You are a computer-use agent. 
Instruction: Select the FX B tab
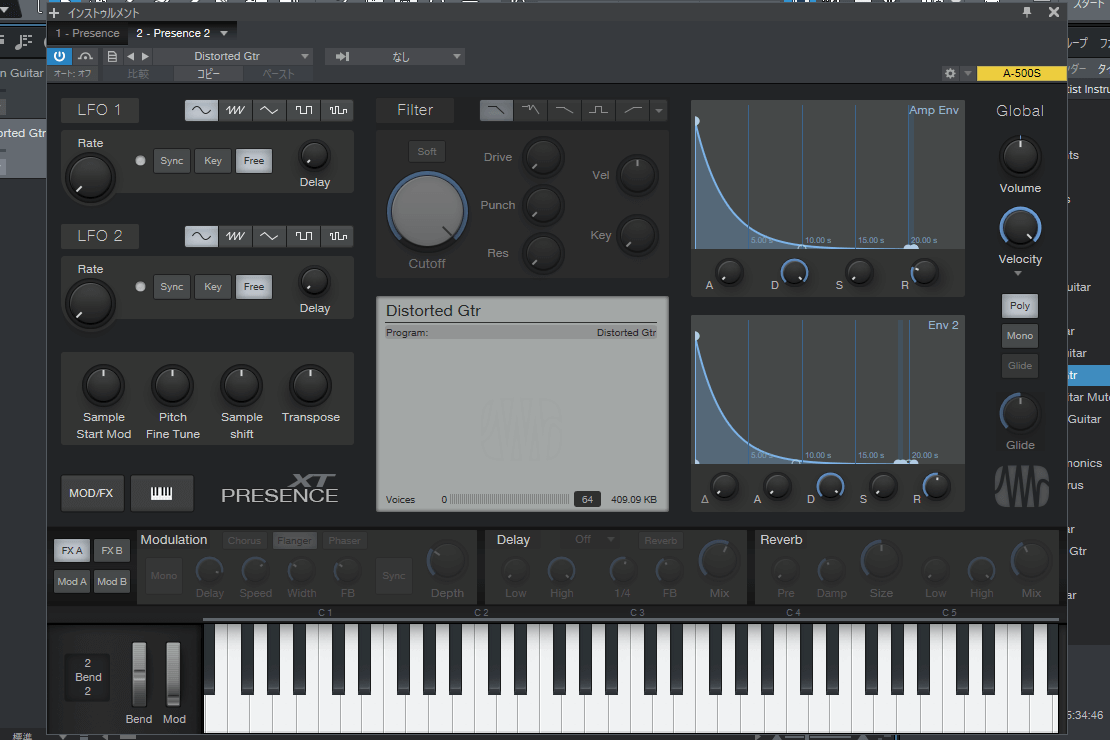tap(111, 551)
